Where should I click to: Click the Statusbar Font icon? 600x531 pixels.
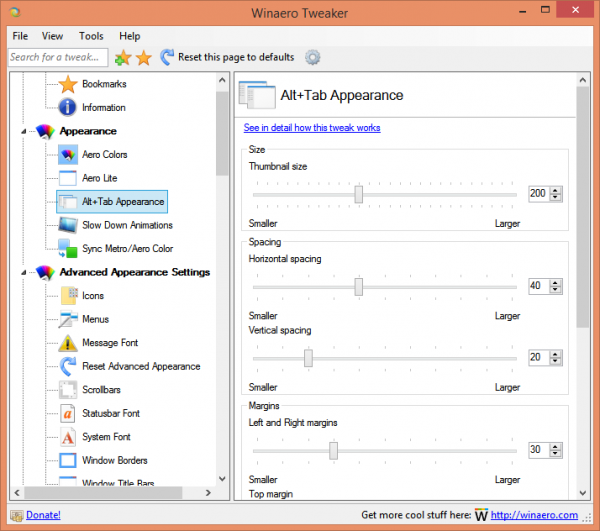coord(68,414)
